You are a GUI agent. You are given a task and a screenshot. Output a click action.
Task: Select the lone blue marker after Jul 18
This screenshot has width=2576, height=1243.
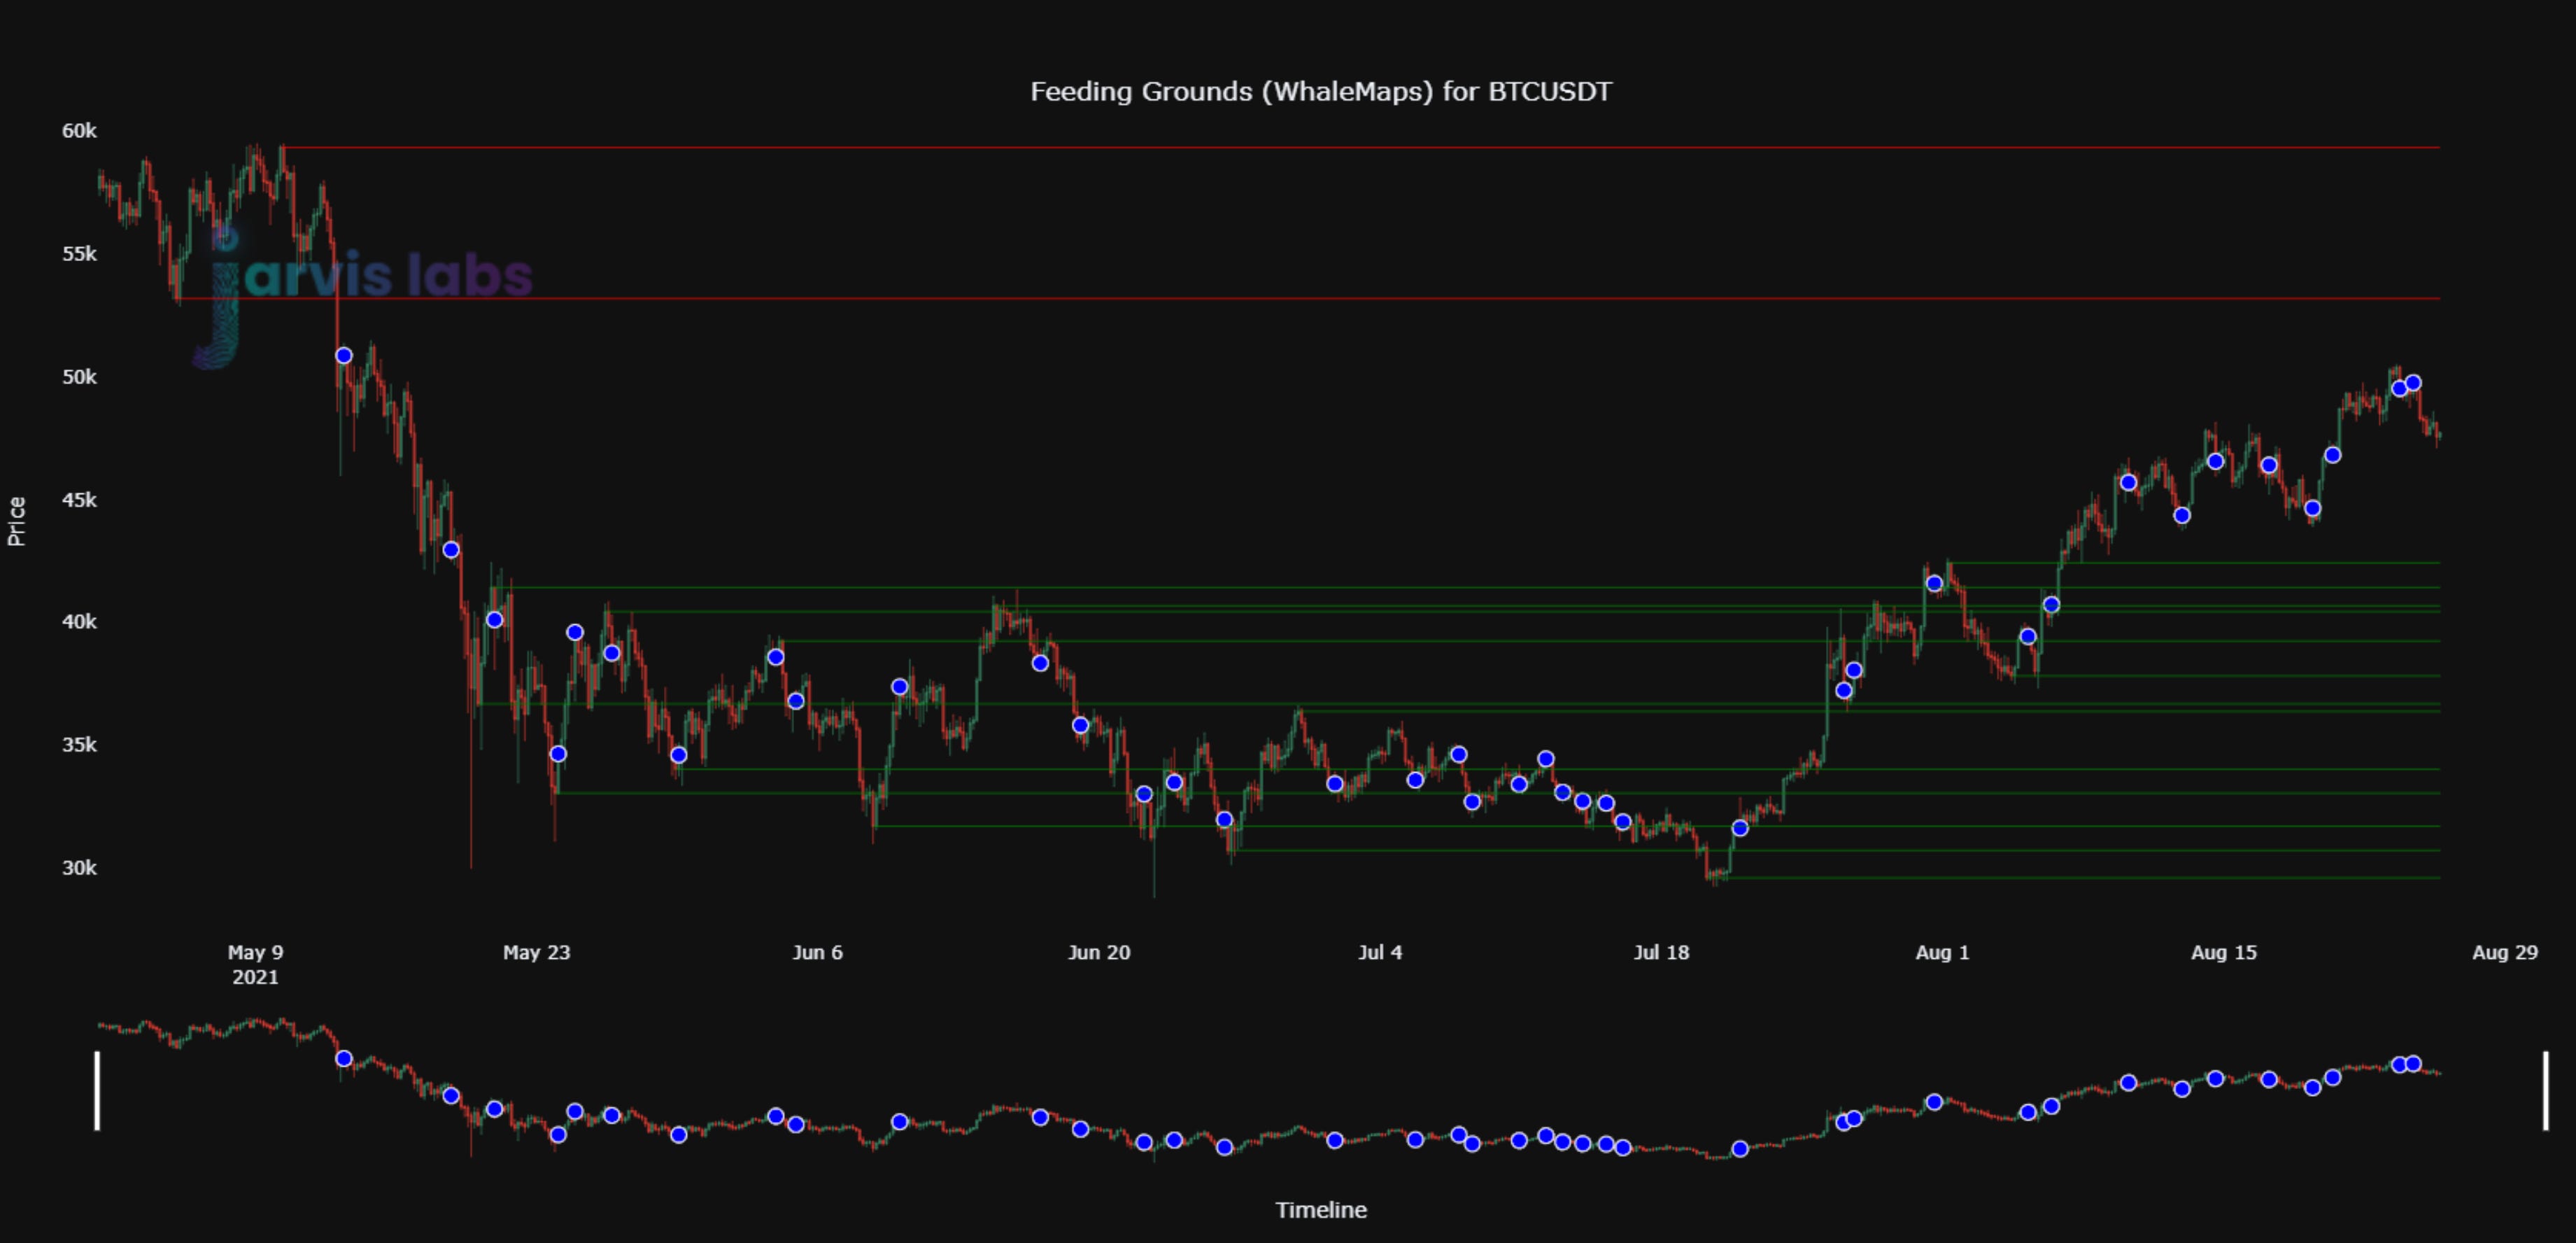pos(1740,828)
